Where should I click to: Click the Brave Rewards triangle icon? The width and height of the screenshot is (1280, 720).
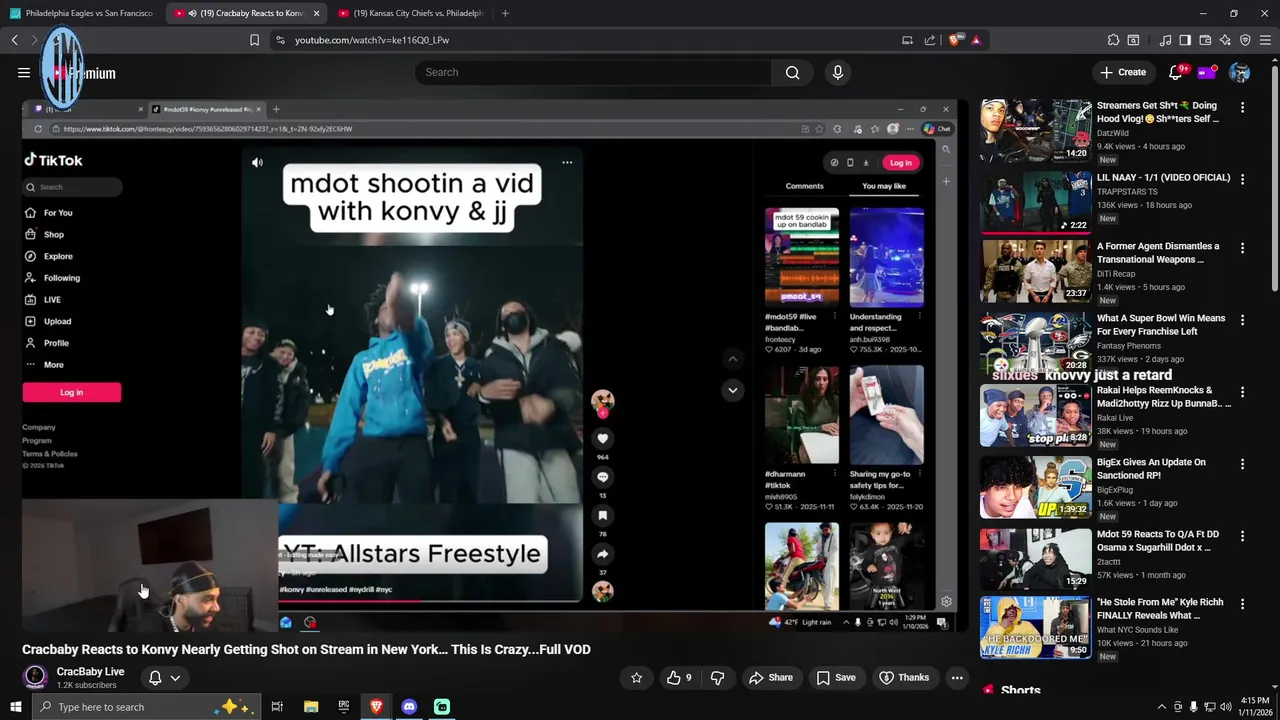coord(976,40)
